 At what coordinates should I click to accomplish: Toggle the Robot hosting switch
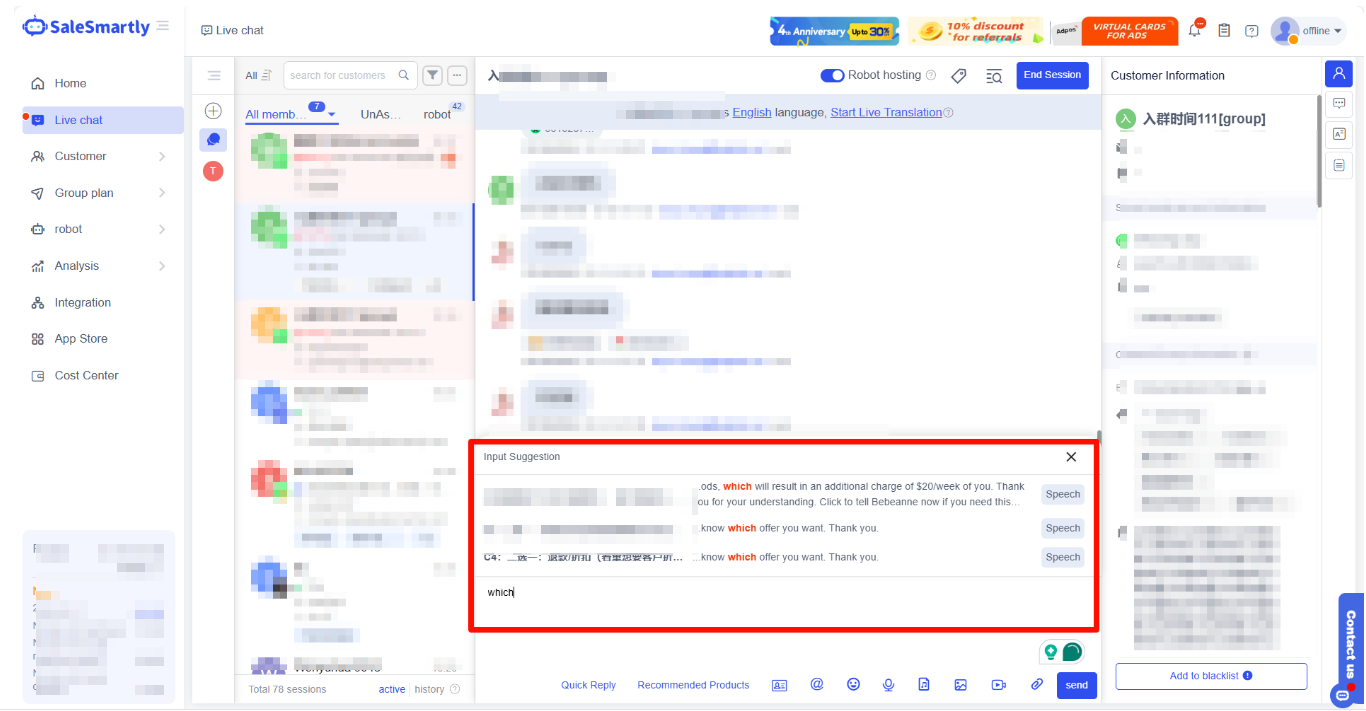[x=832, y=75]
